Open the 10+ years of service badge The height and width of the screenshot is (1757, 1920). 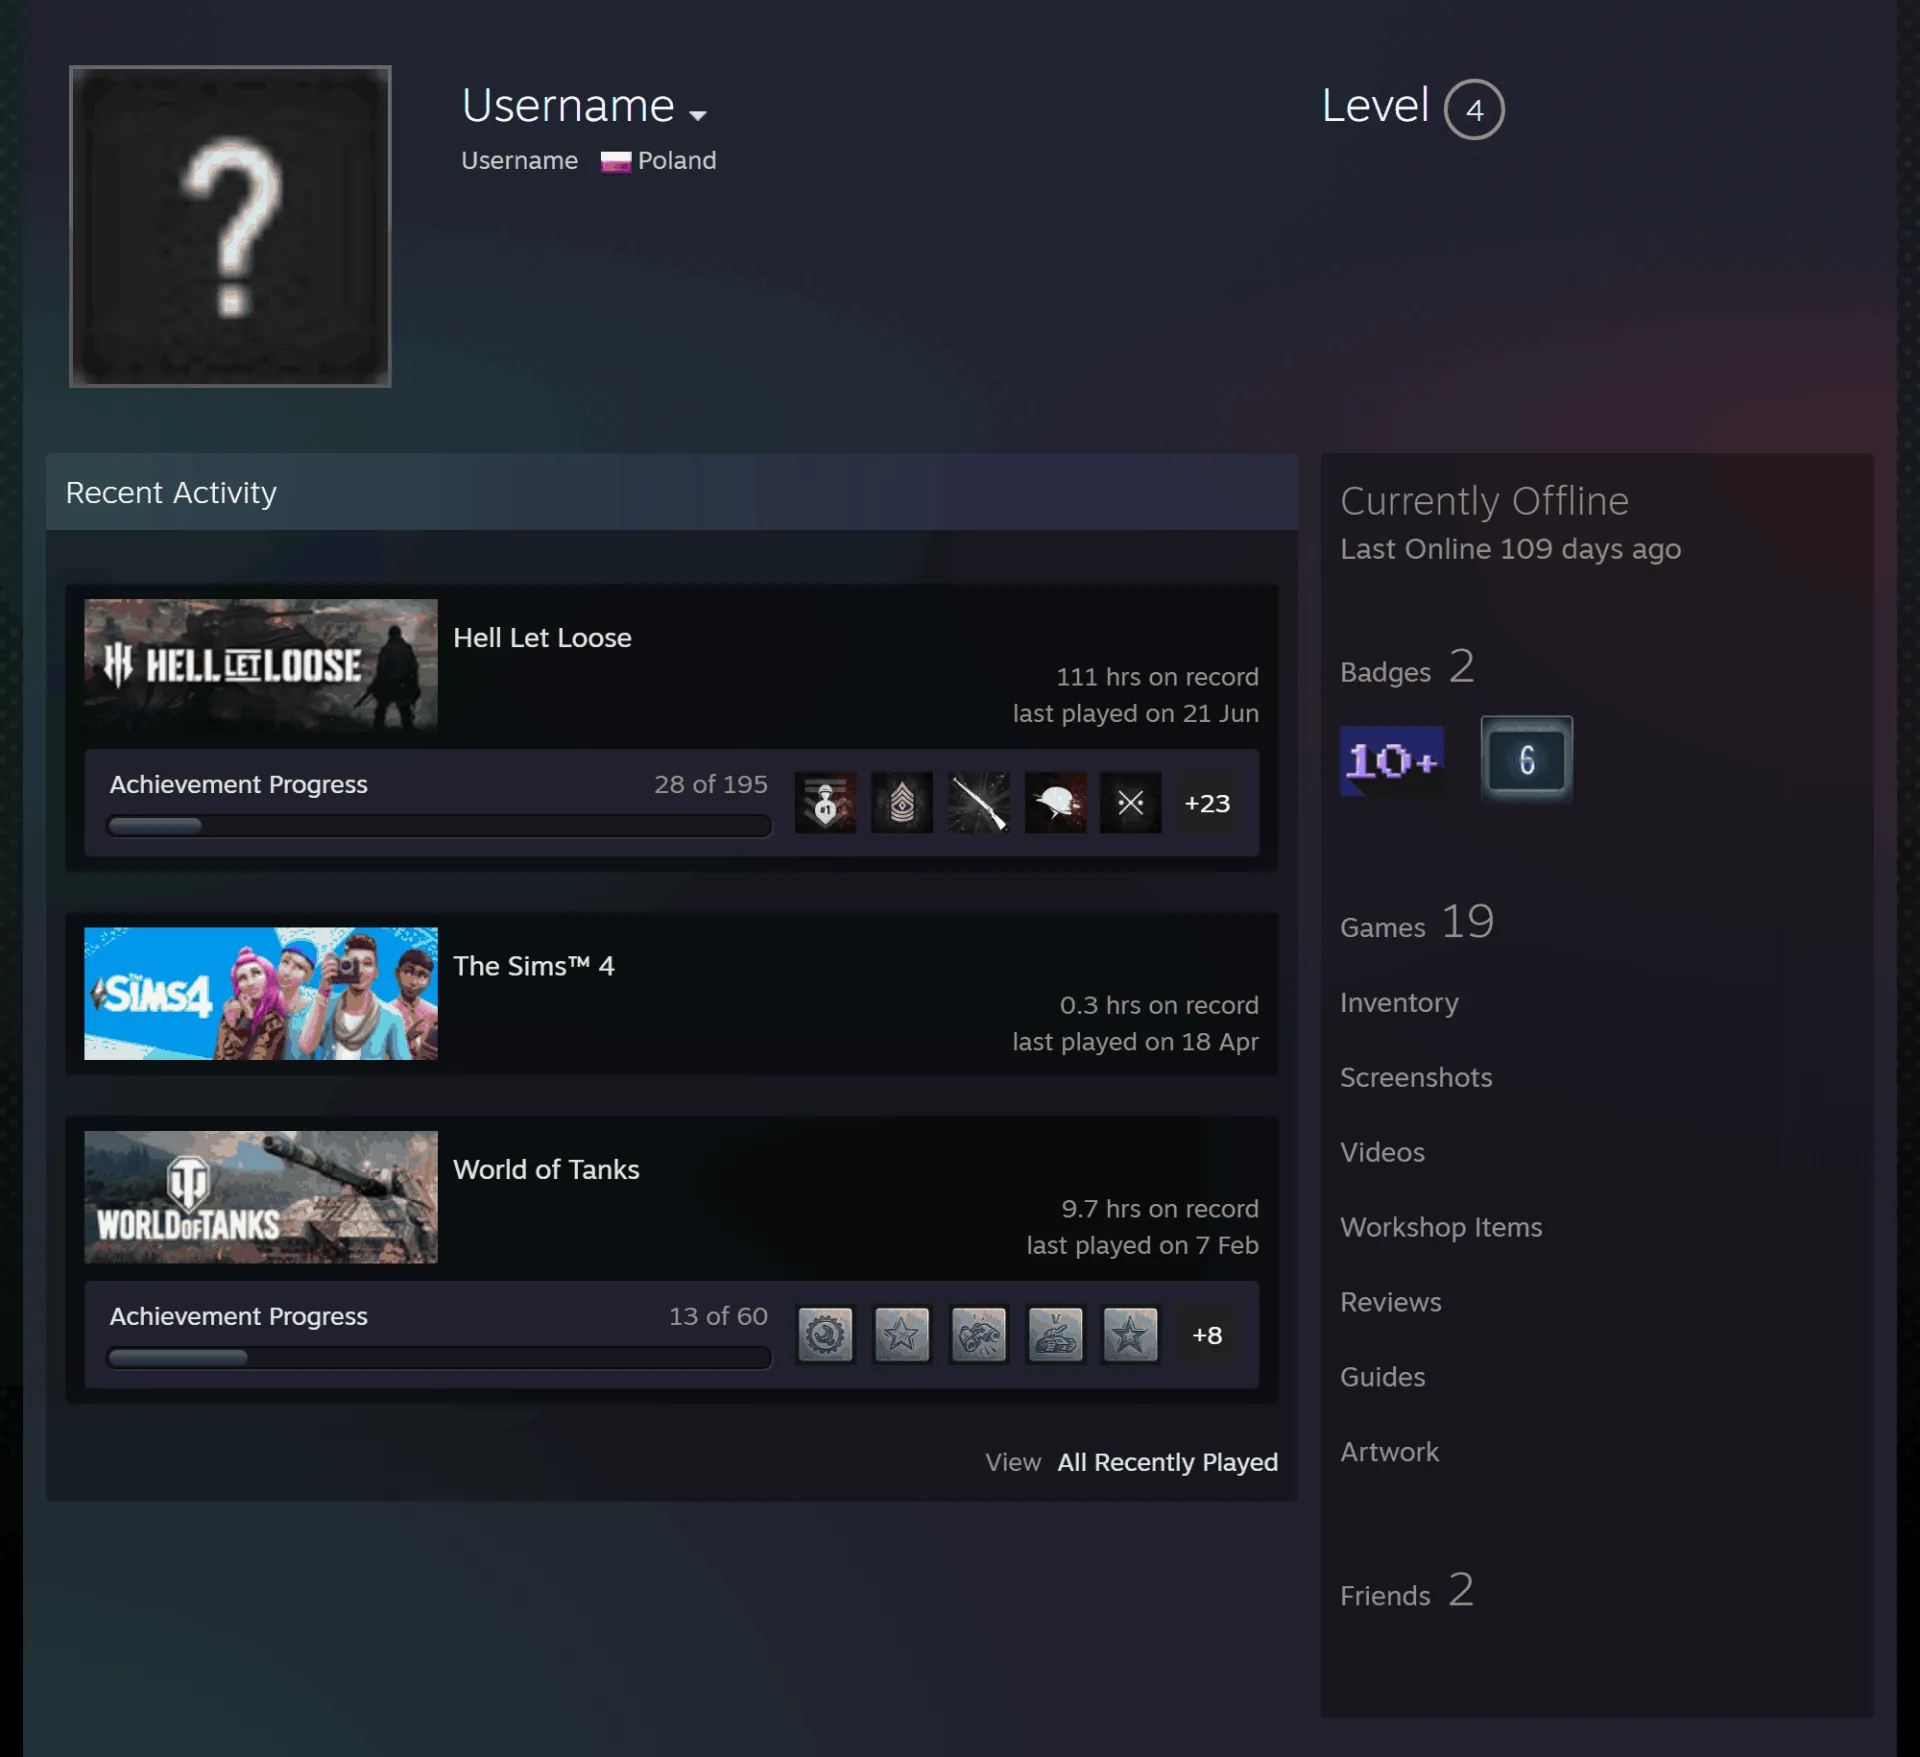pyautogui.click(x=1391, y=760)
